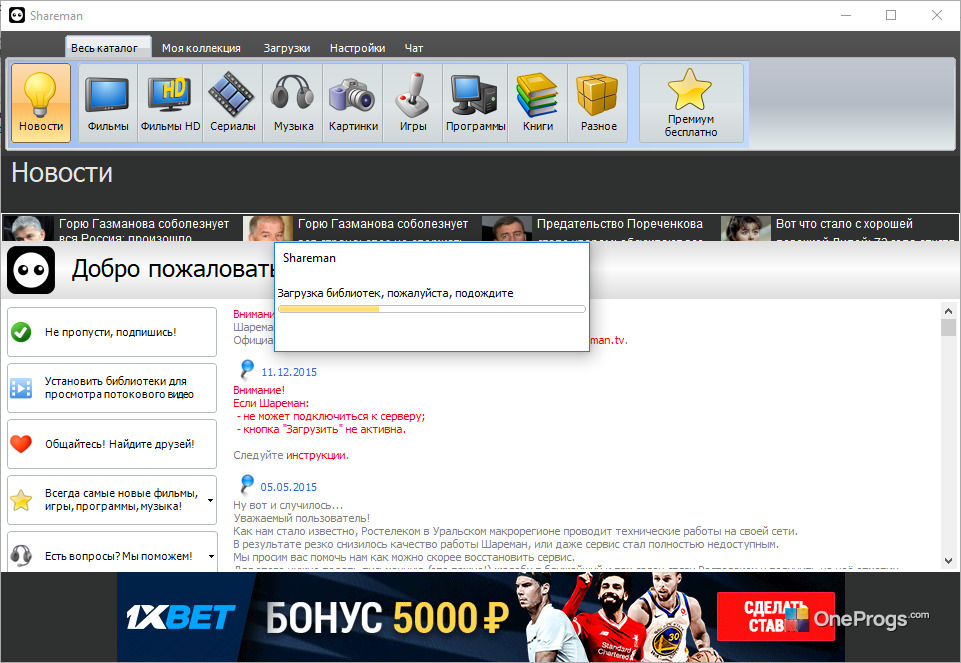Expand the arrow on Есть вопросы? Мы поможем!

211,556
